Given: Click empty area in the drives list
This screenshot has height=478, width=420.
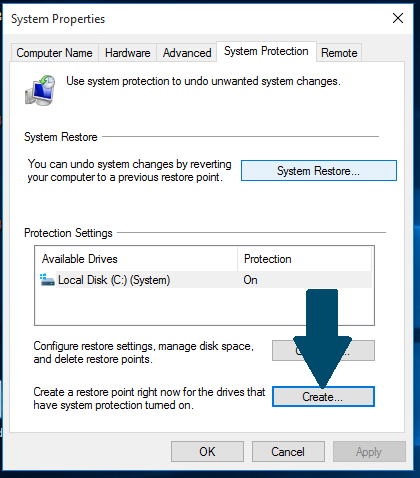Looking at the screenshot, I should point(167,306).
